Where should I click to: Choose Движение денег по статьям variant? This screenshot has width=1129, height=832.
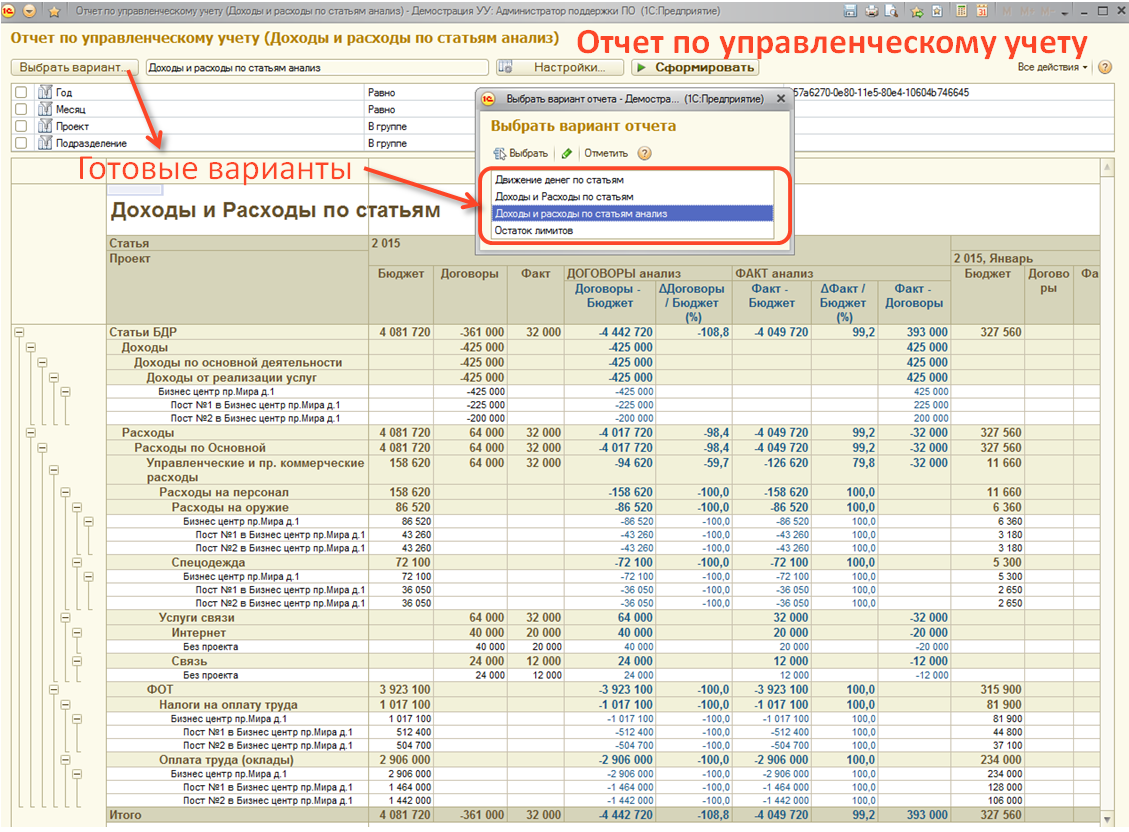pyautogui.click(x=559, y=180)
